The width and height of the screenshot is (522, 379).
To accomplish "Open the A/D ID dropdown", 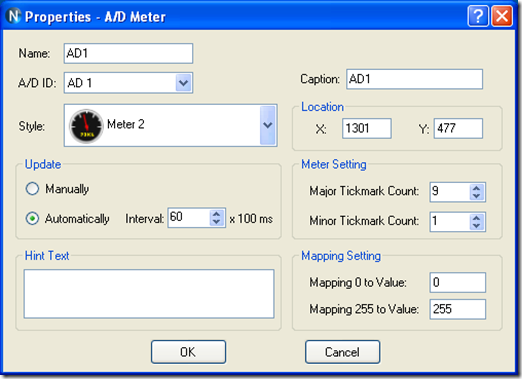I will pos(183,83).
